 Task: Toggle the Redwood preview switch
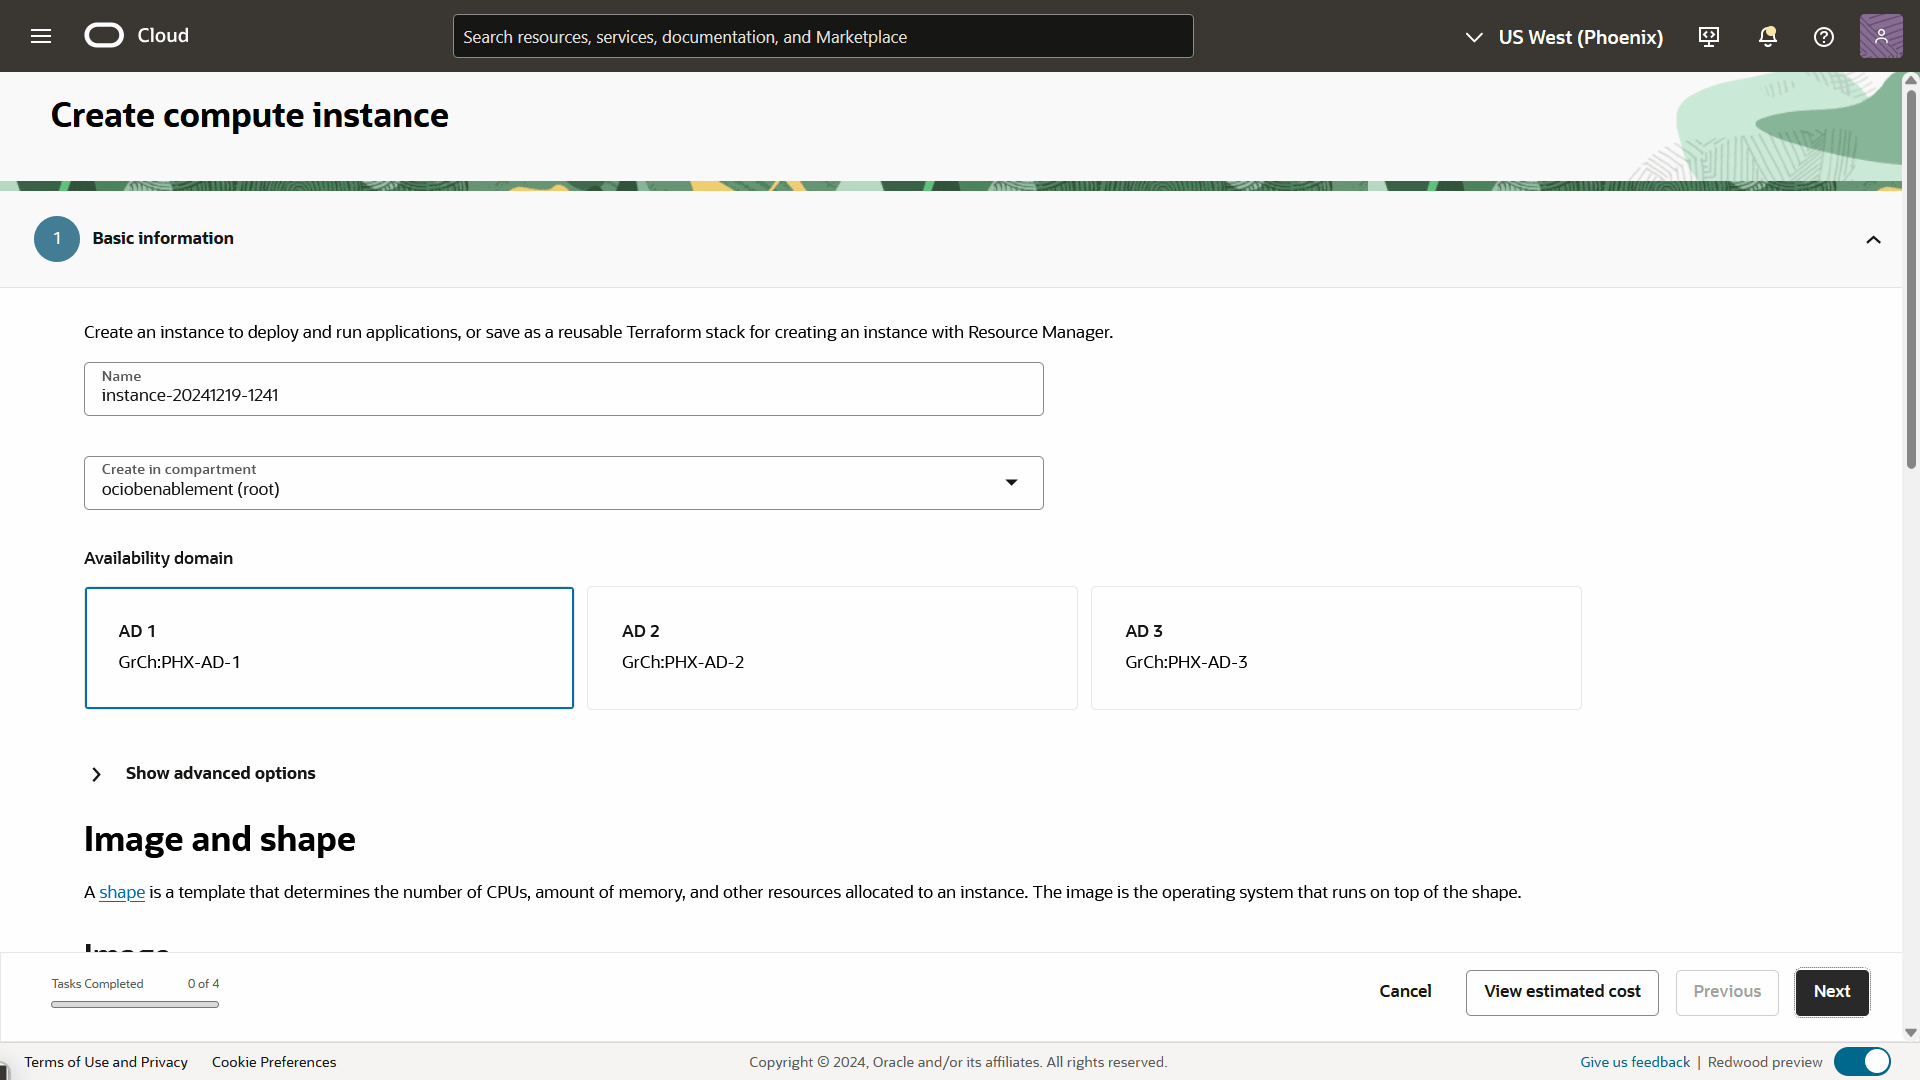coord(1862,1062)
